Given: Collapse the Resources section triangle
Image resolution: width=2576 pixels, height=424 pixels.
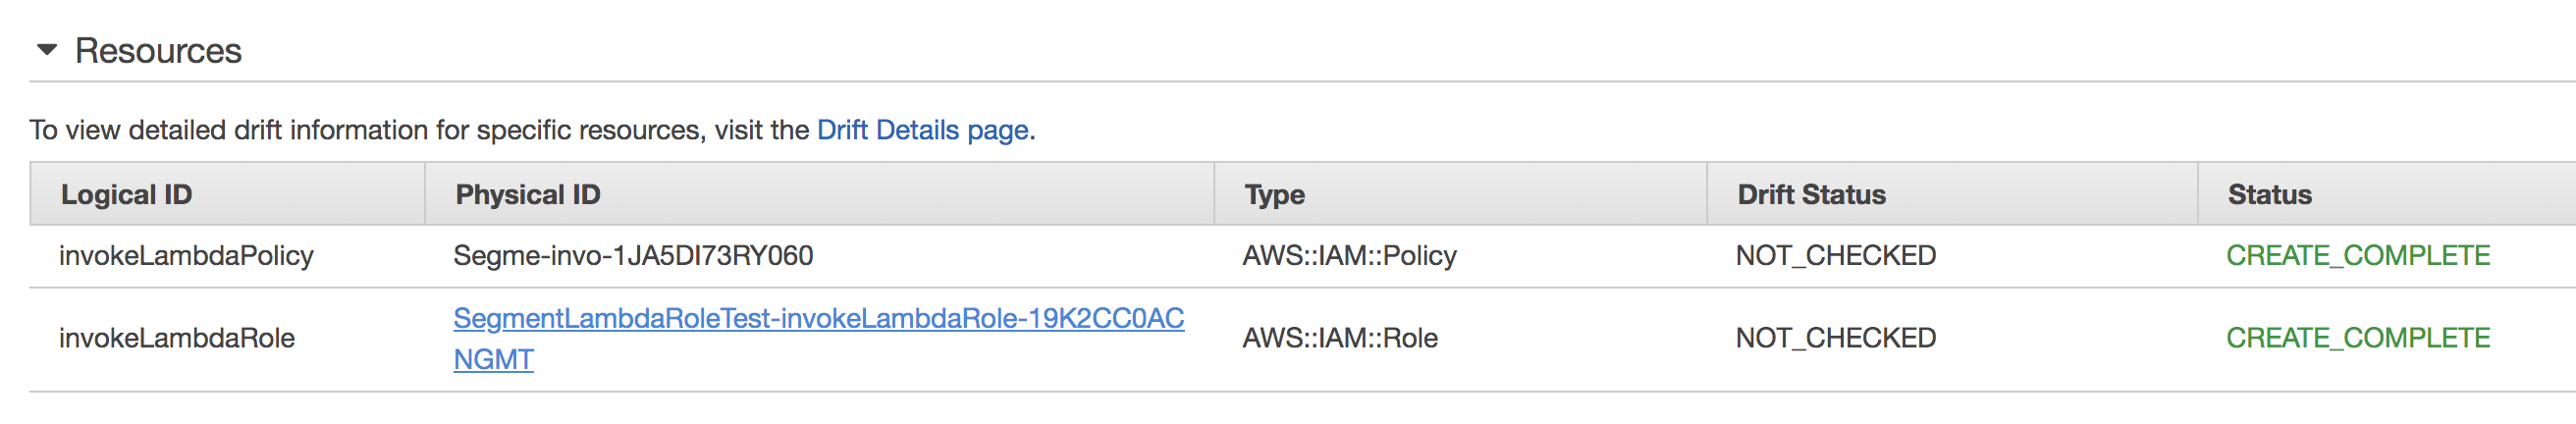Looking at the screenshot, I should pyautogui.click(x=46, y=50).
